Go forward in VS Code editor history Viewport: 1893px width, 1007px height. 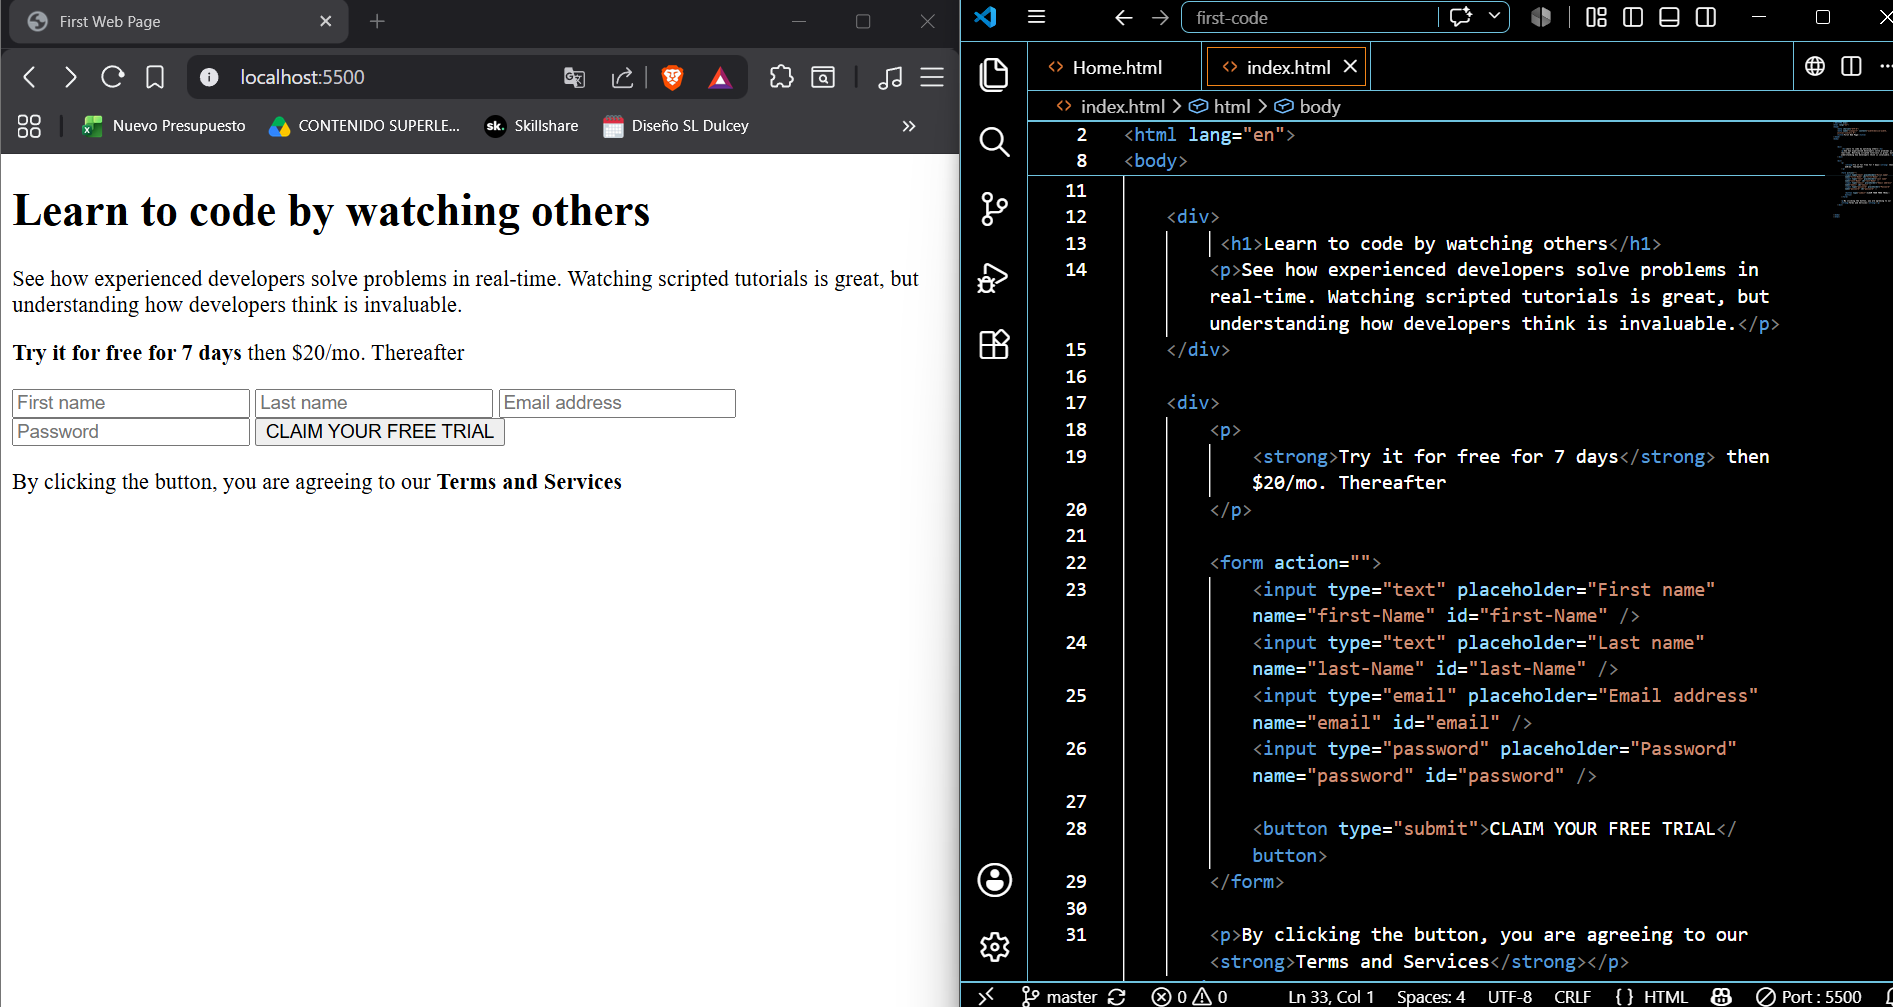point(1160,17)
